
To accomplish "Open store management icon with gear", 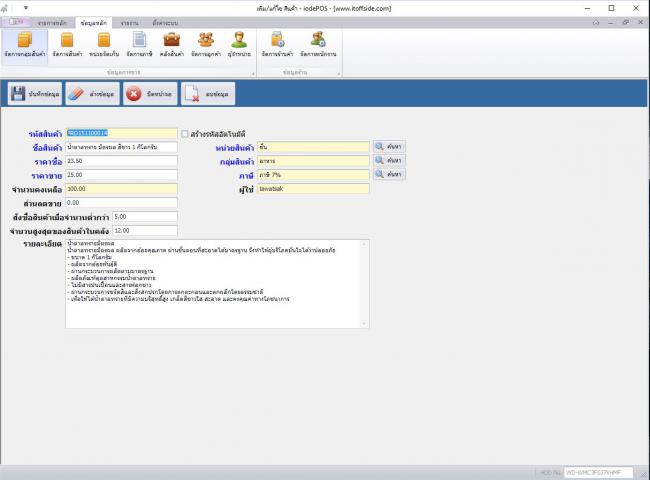I will 277,45.
